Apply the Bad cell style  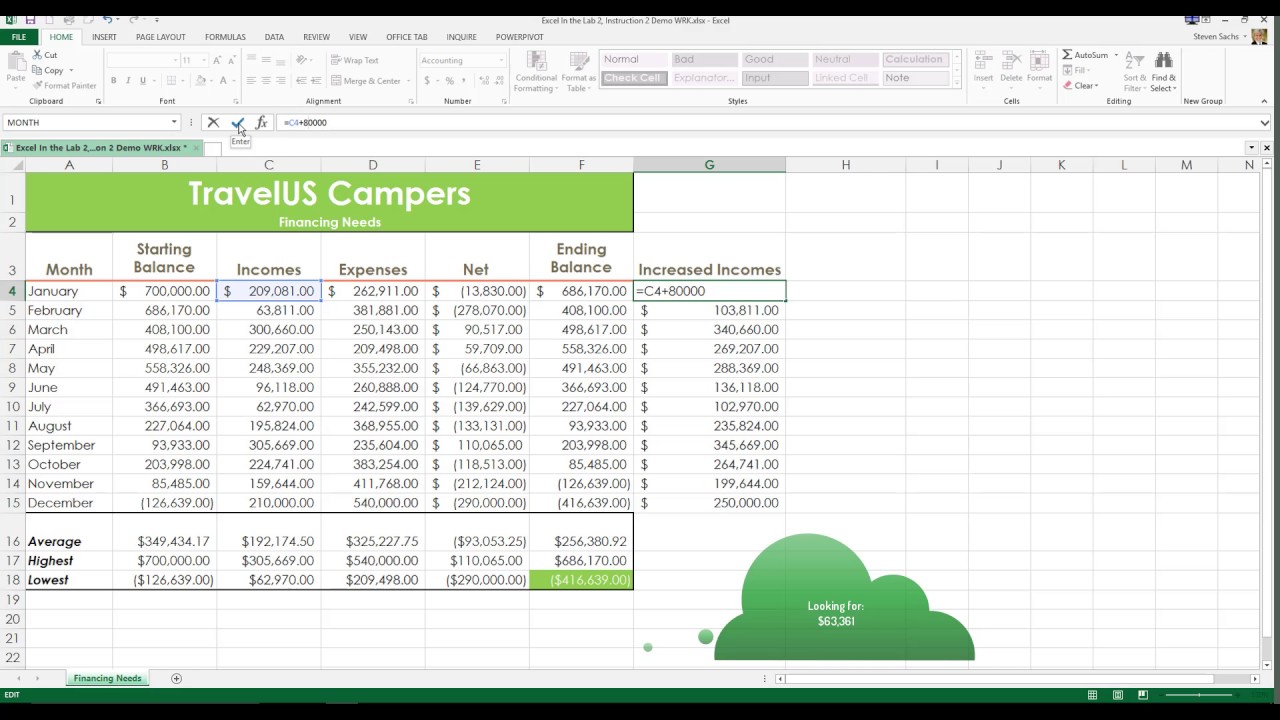pos(704,59)
